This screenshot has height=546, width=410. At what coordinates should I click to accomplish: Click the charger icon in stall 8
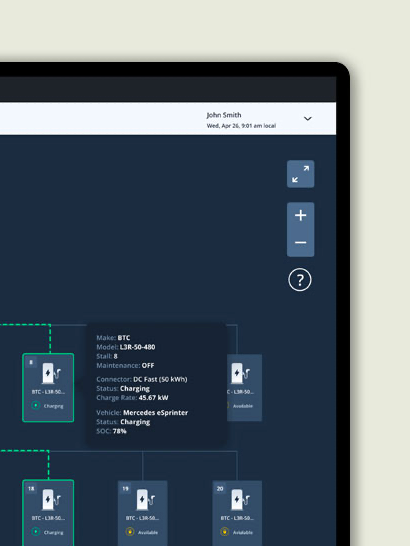pyautogui.click(x=51, y=373)
